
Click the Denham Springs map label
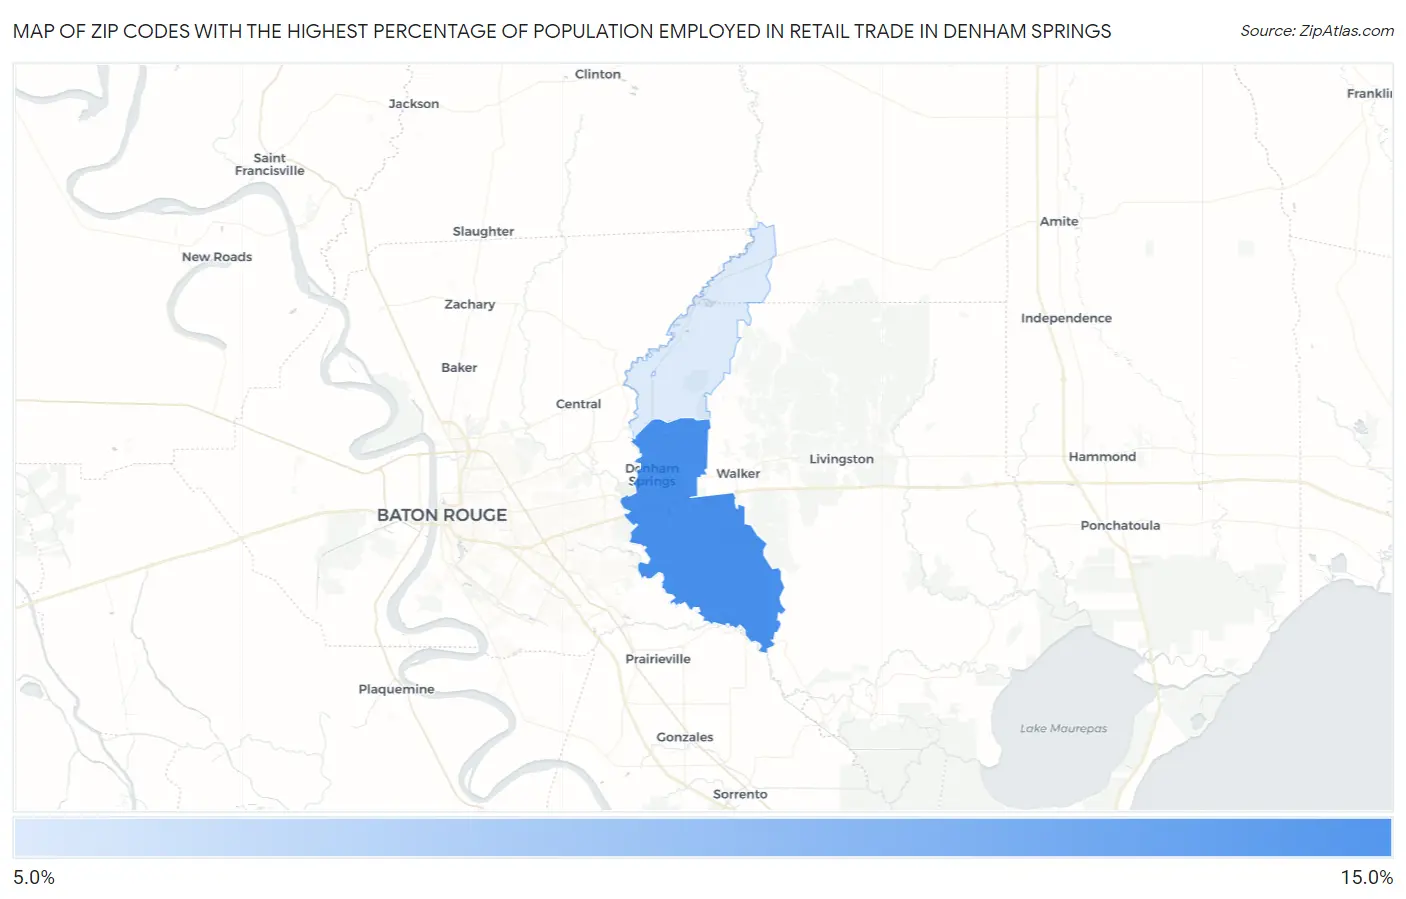pos(652,475)
